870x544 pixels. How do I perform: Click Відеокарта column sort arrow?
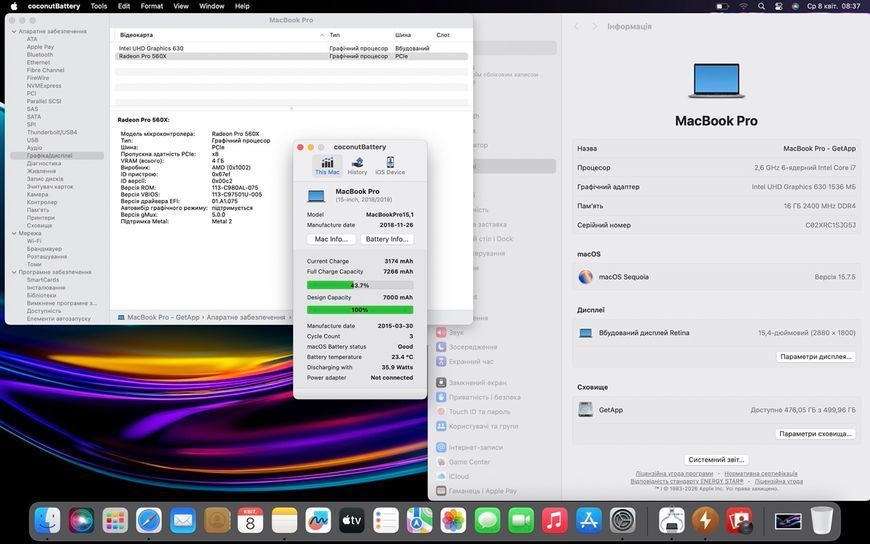tap(322, 35)
